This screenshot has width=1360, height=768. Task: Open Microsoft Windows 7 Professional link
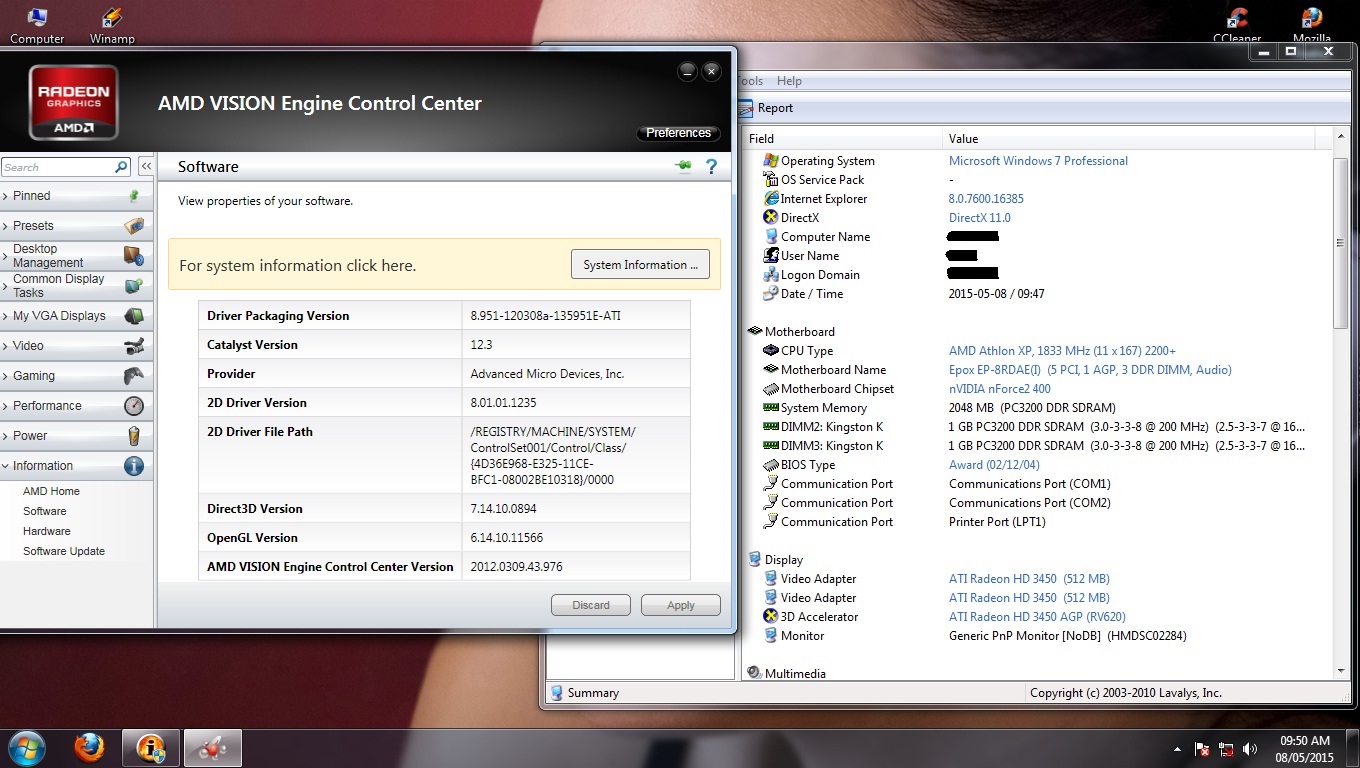point(1038,161)
